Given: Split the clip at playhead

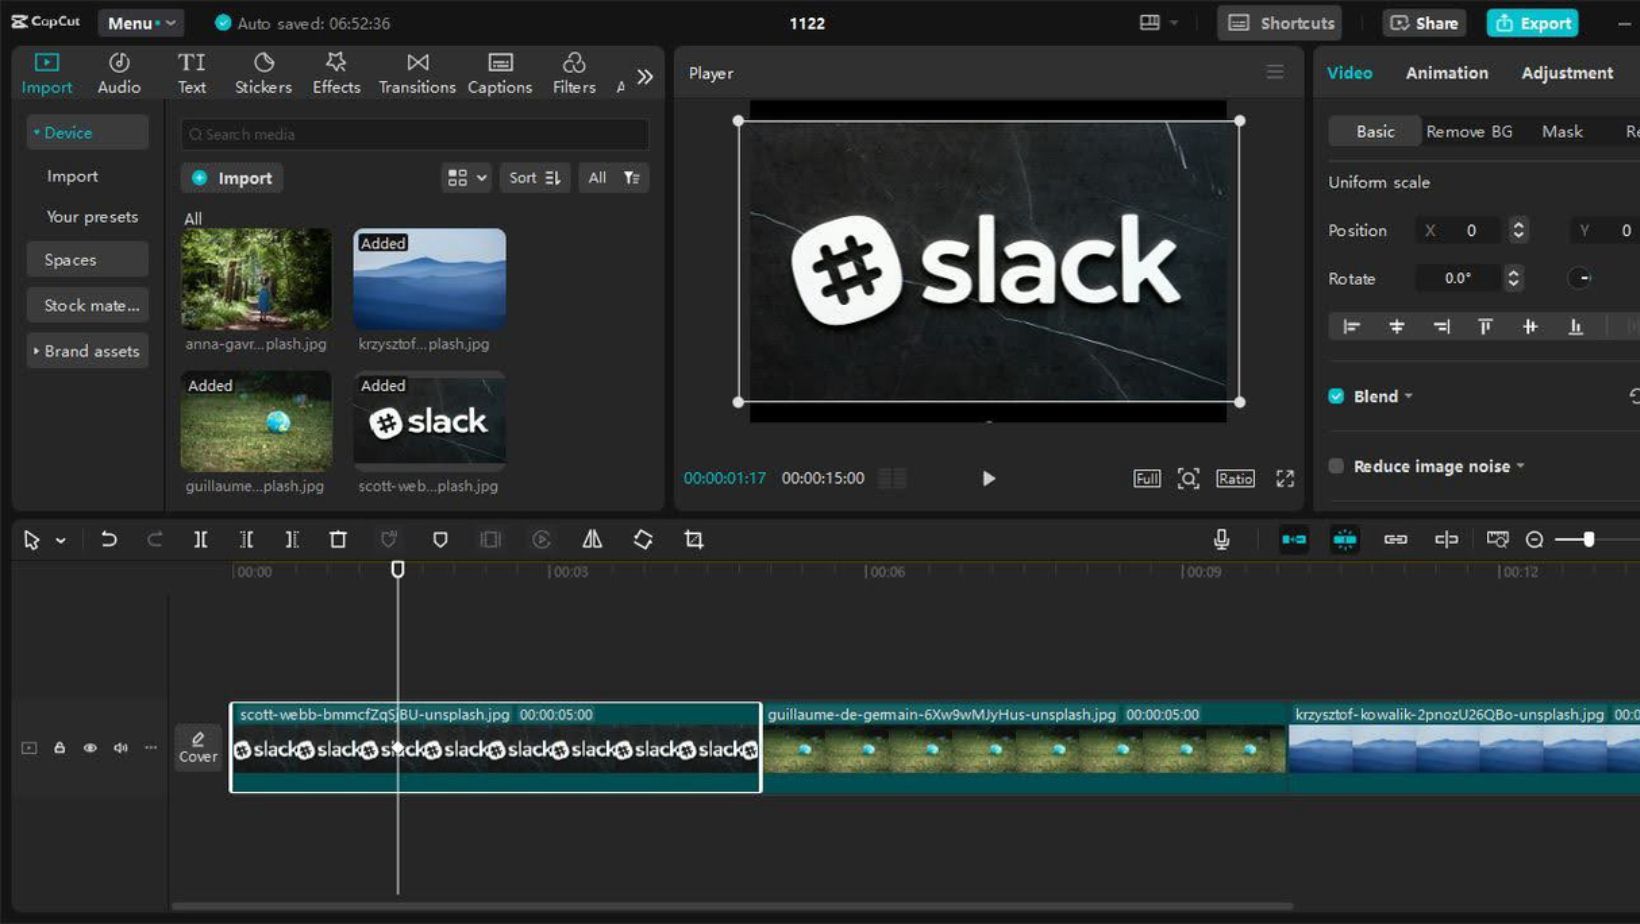Looking at the screenshot, I should (x=200, y=540).
